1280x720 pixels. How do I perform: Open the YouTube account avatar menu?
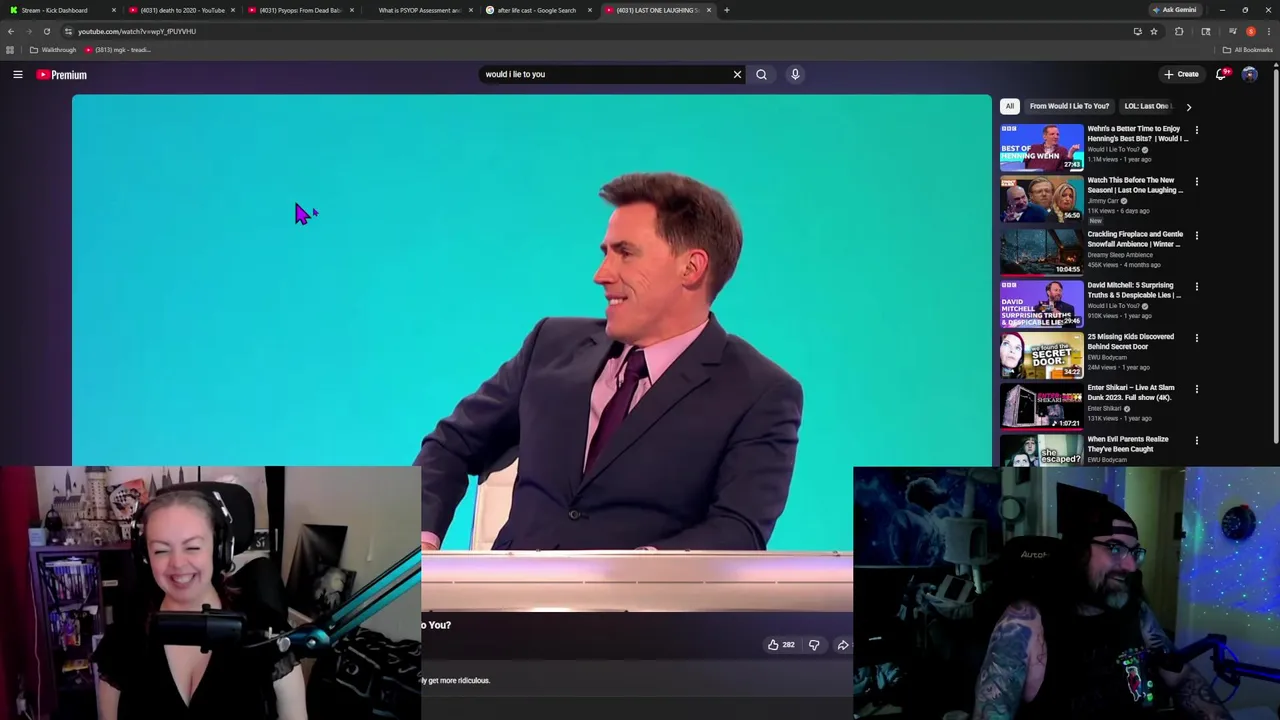coord(1249,74)
